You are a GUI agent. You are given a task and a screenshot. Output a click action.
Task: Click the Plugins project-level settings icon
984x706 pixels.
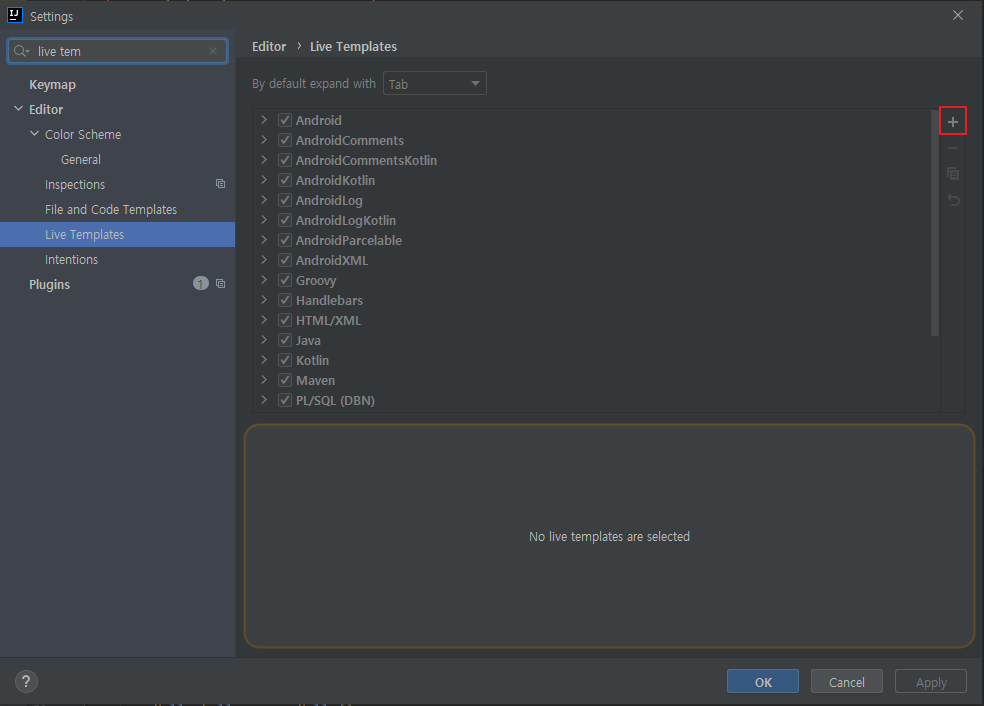(x=220, y=284)
